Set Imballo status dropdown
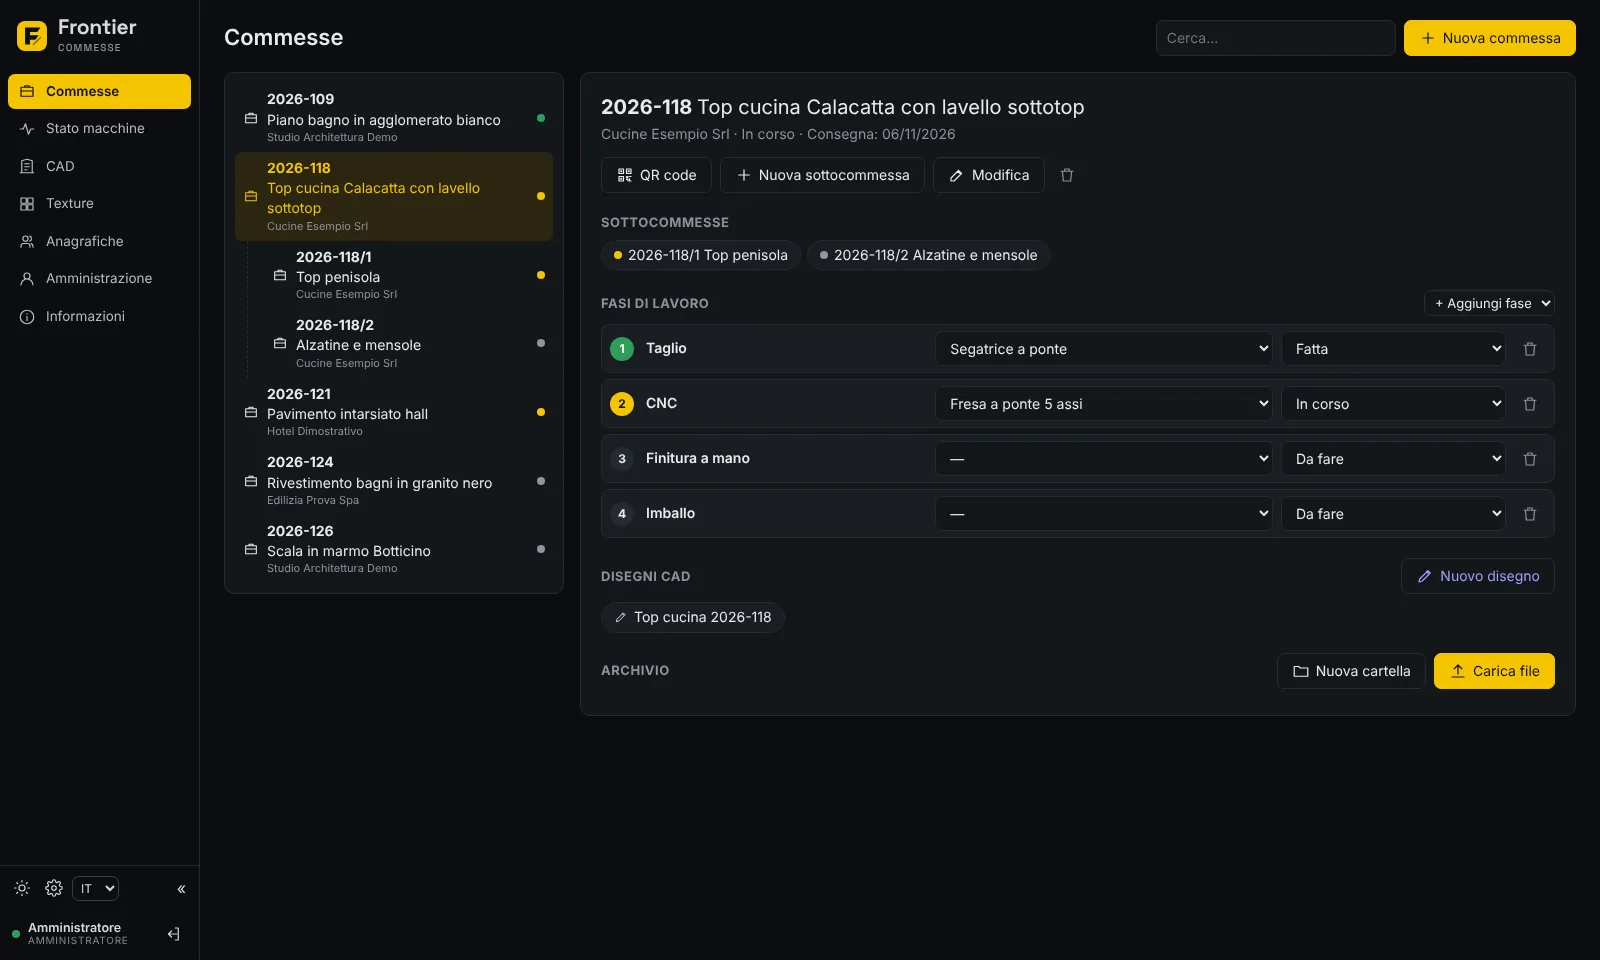This screenshot has height=960, width=1600. pos(1393,514)
